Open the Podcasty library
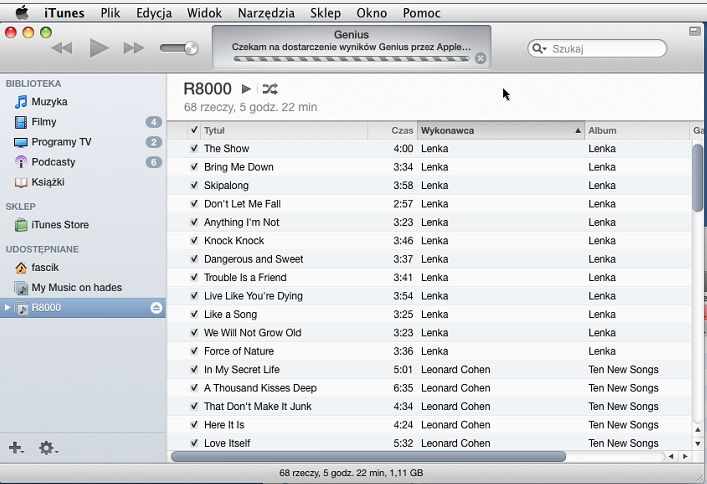Viewport: 707px width, 484px height. coord(53,162)
